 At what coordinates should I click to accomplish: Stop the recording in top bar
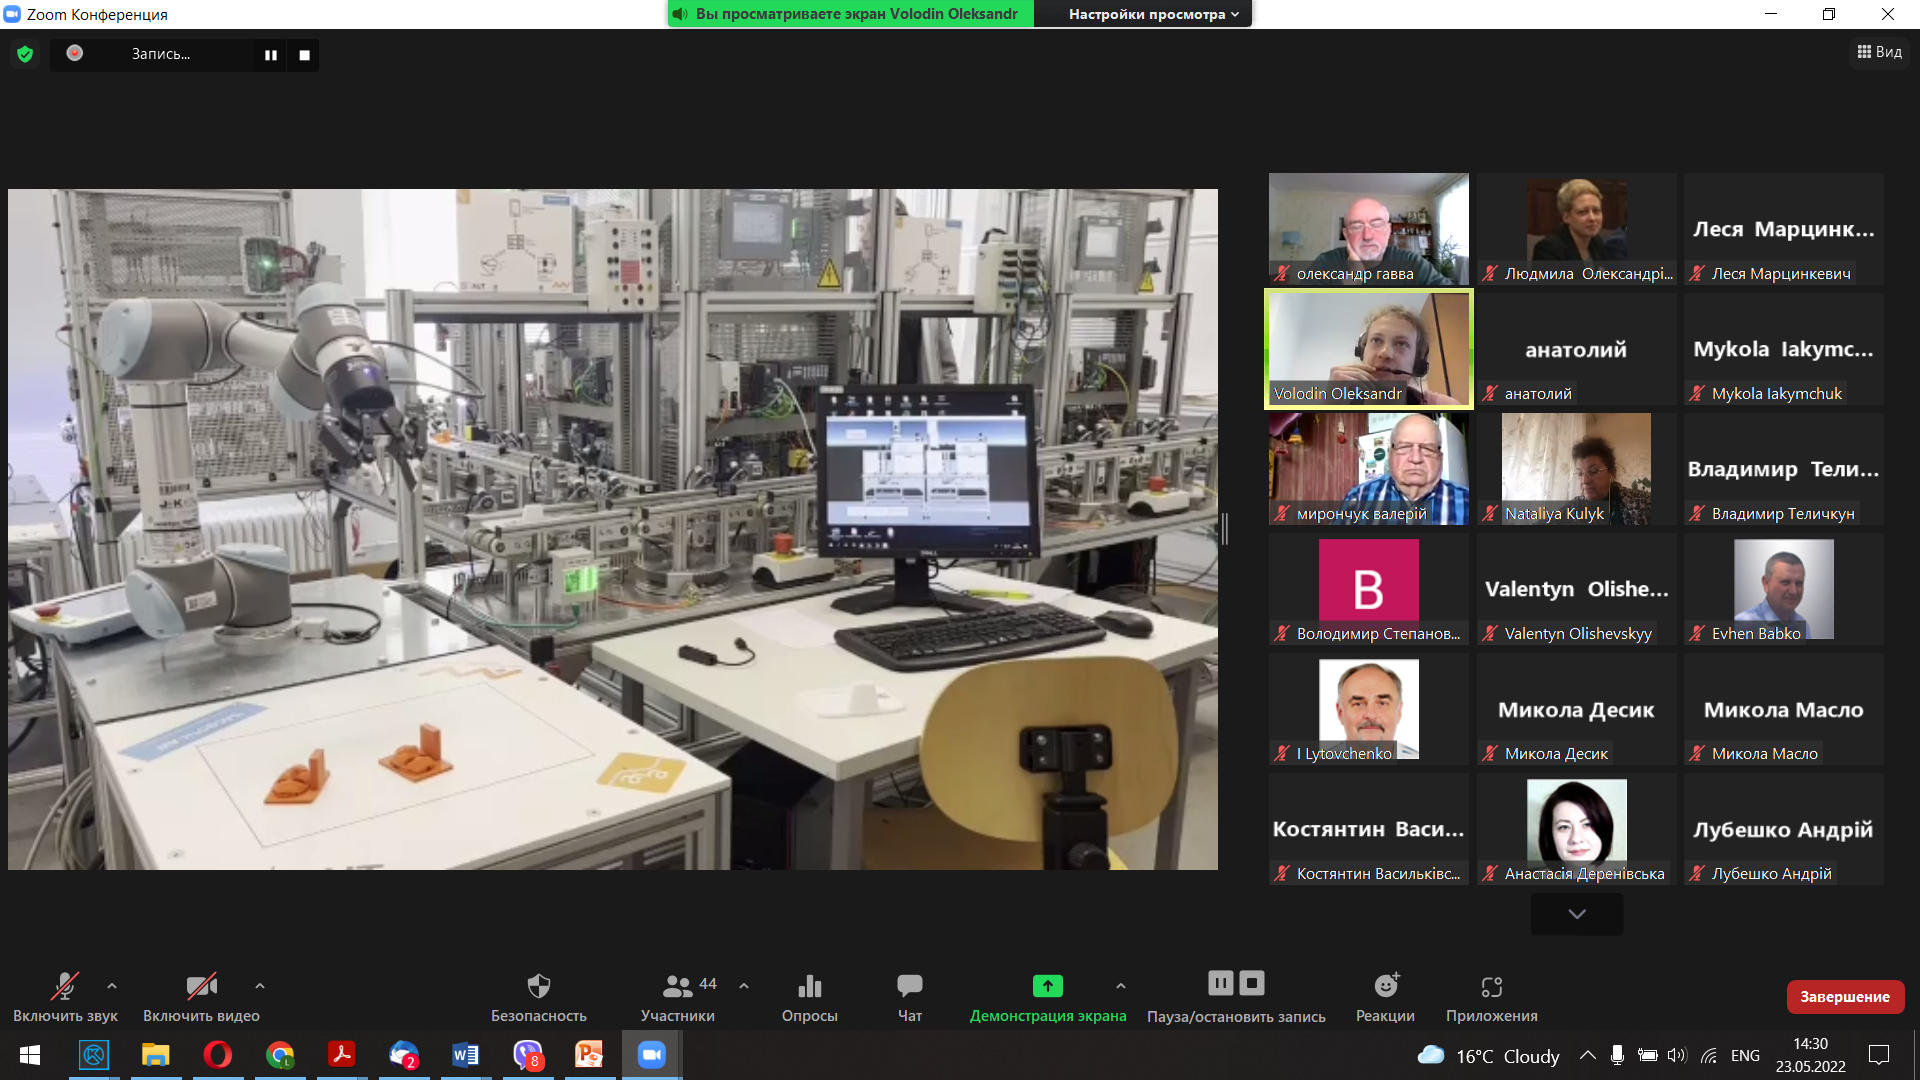[x=304, y=55]
